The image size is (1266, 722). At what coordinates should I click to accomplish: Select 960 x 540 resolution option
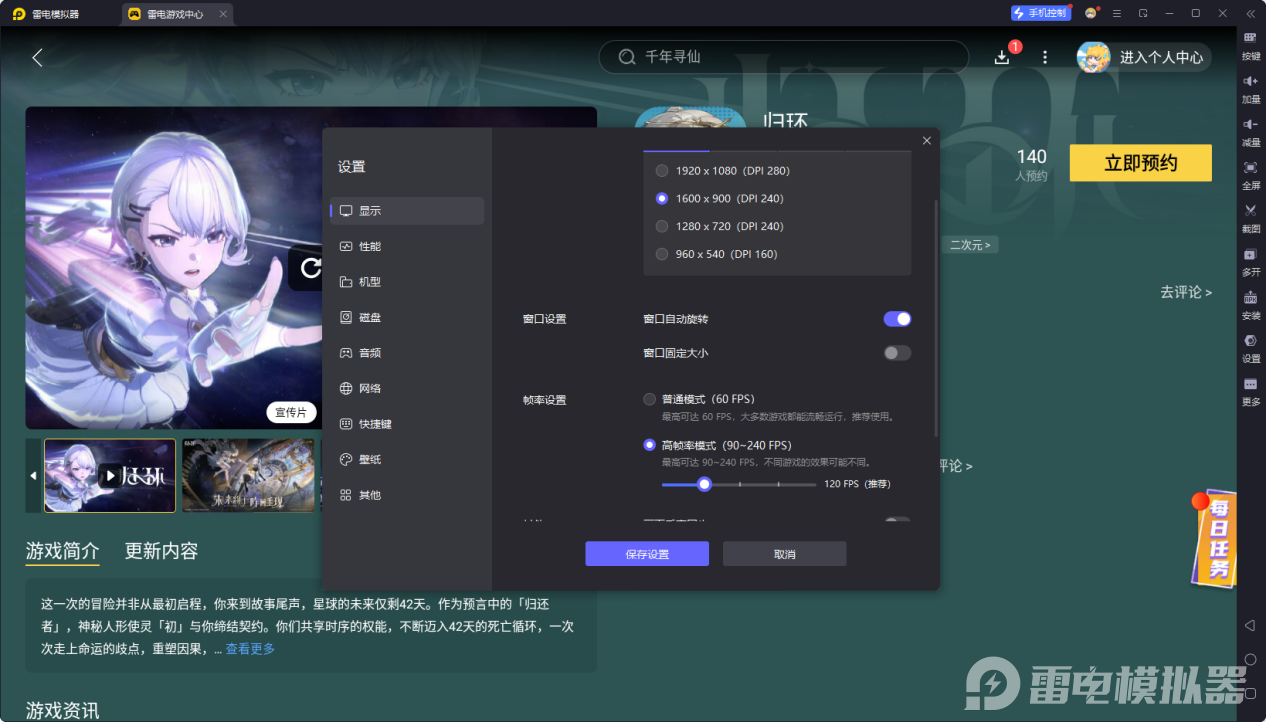click(662, 254)
